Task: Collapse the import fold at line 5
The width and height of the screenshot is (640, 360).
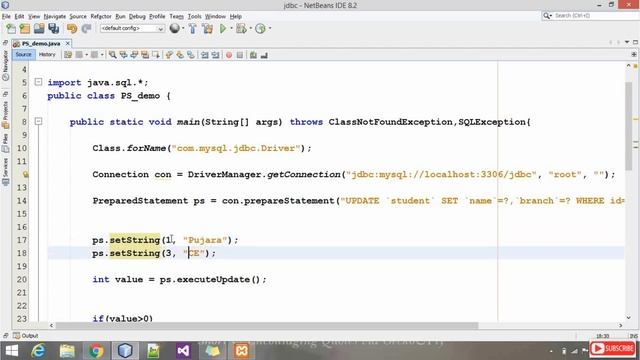Action: [x=38, y=82]
